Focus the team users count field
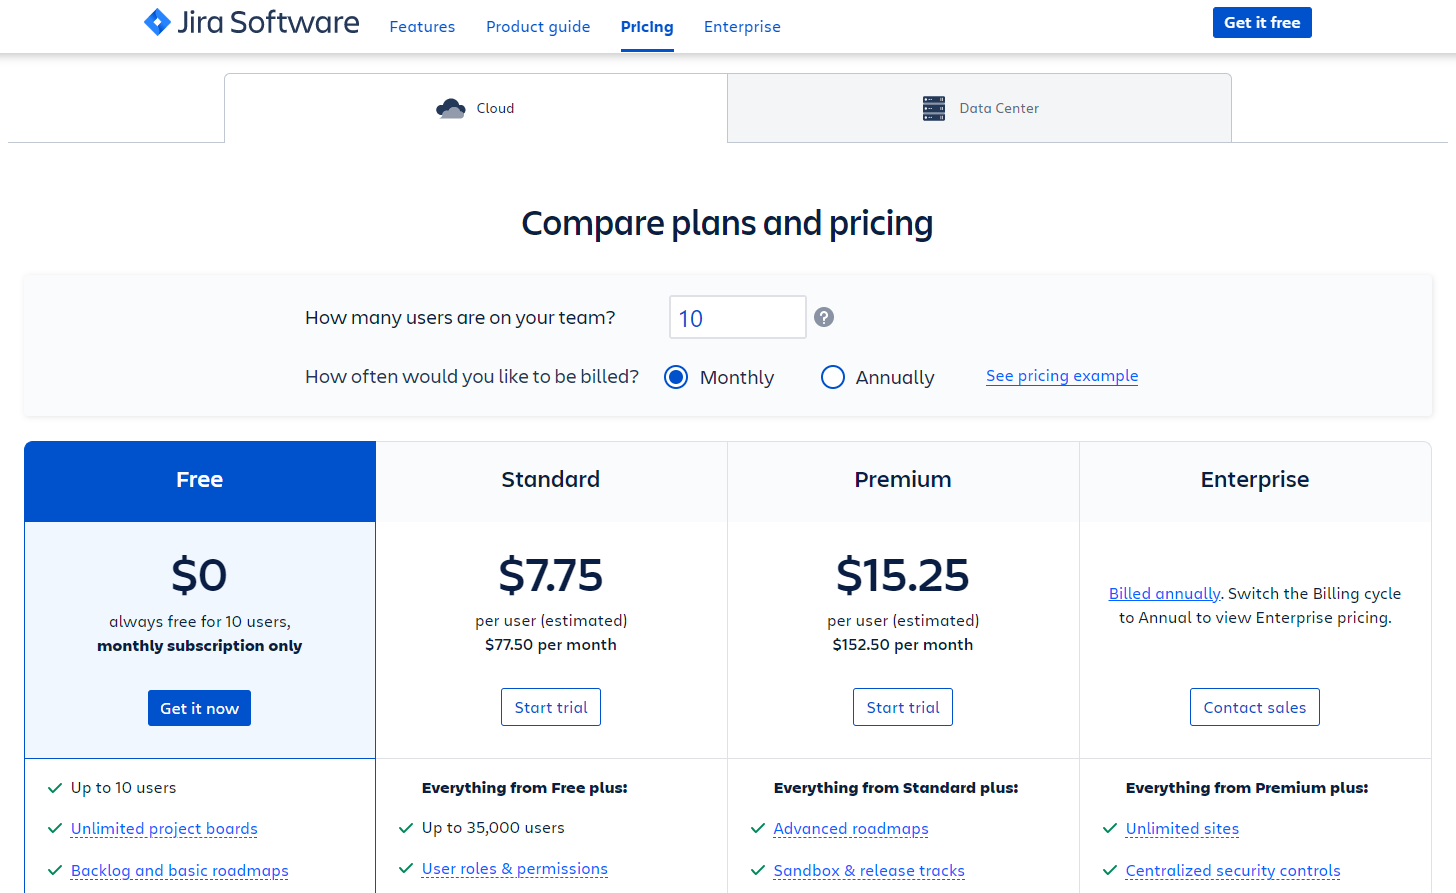 [738, 317]
